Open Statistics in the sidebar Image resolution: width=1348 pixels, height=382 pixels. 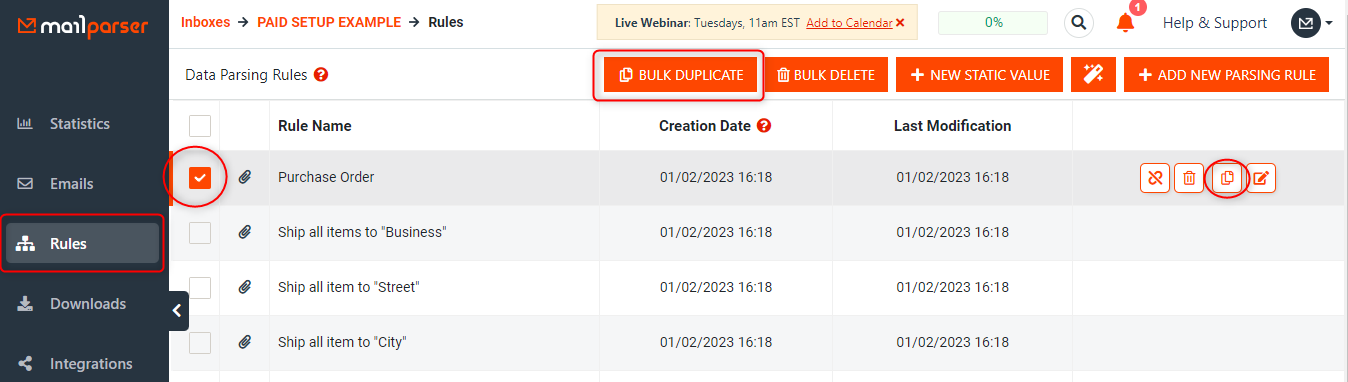click(x=80, y=124)
